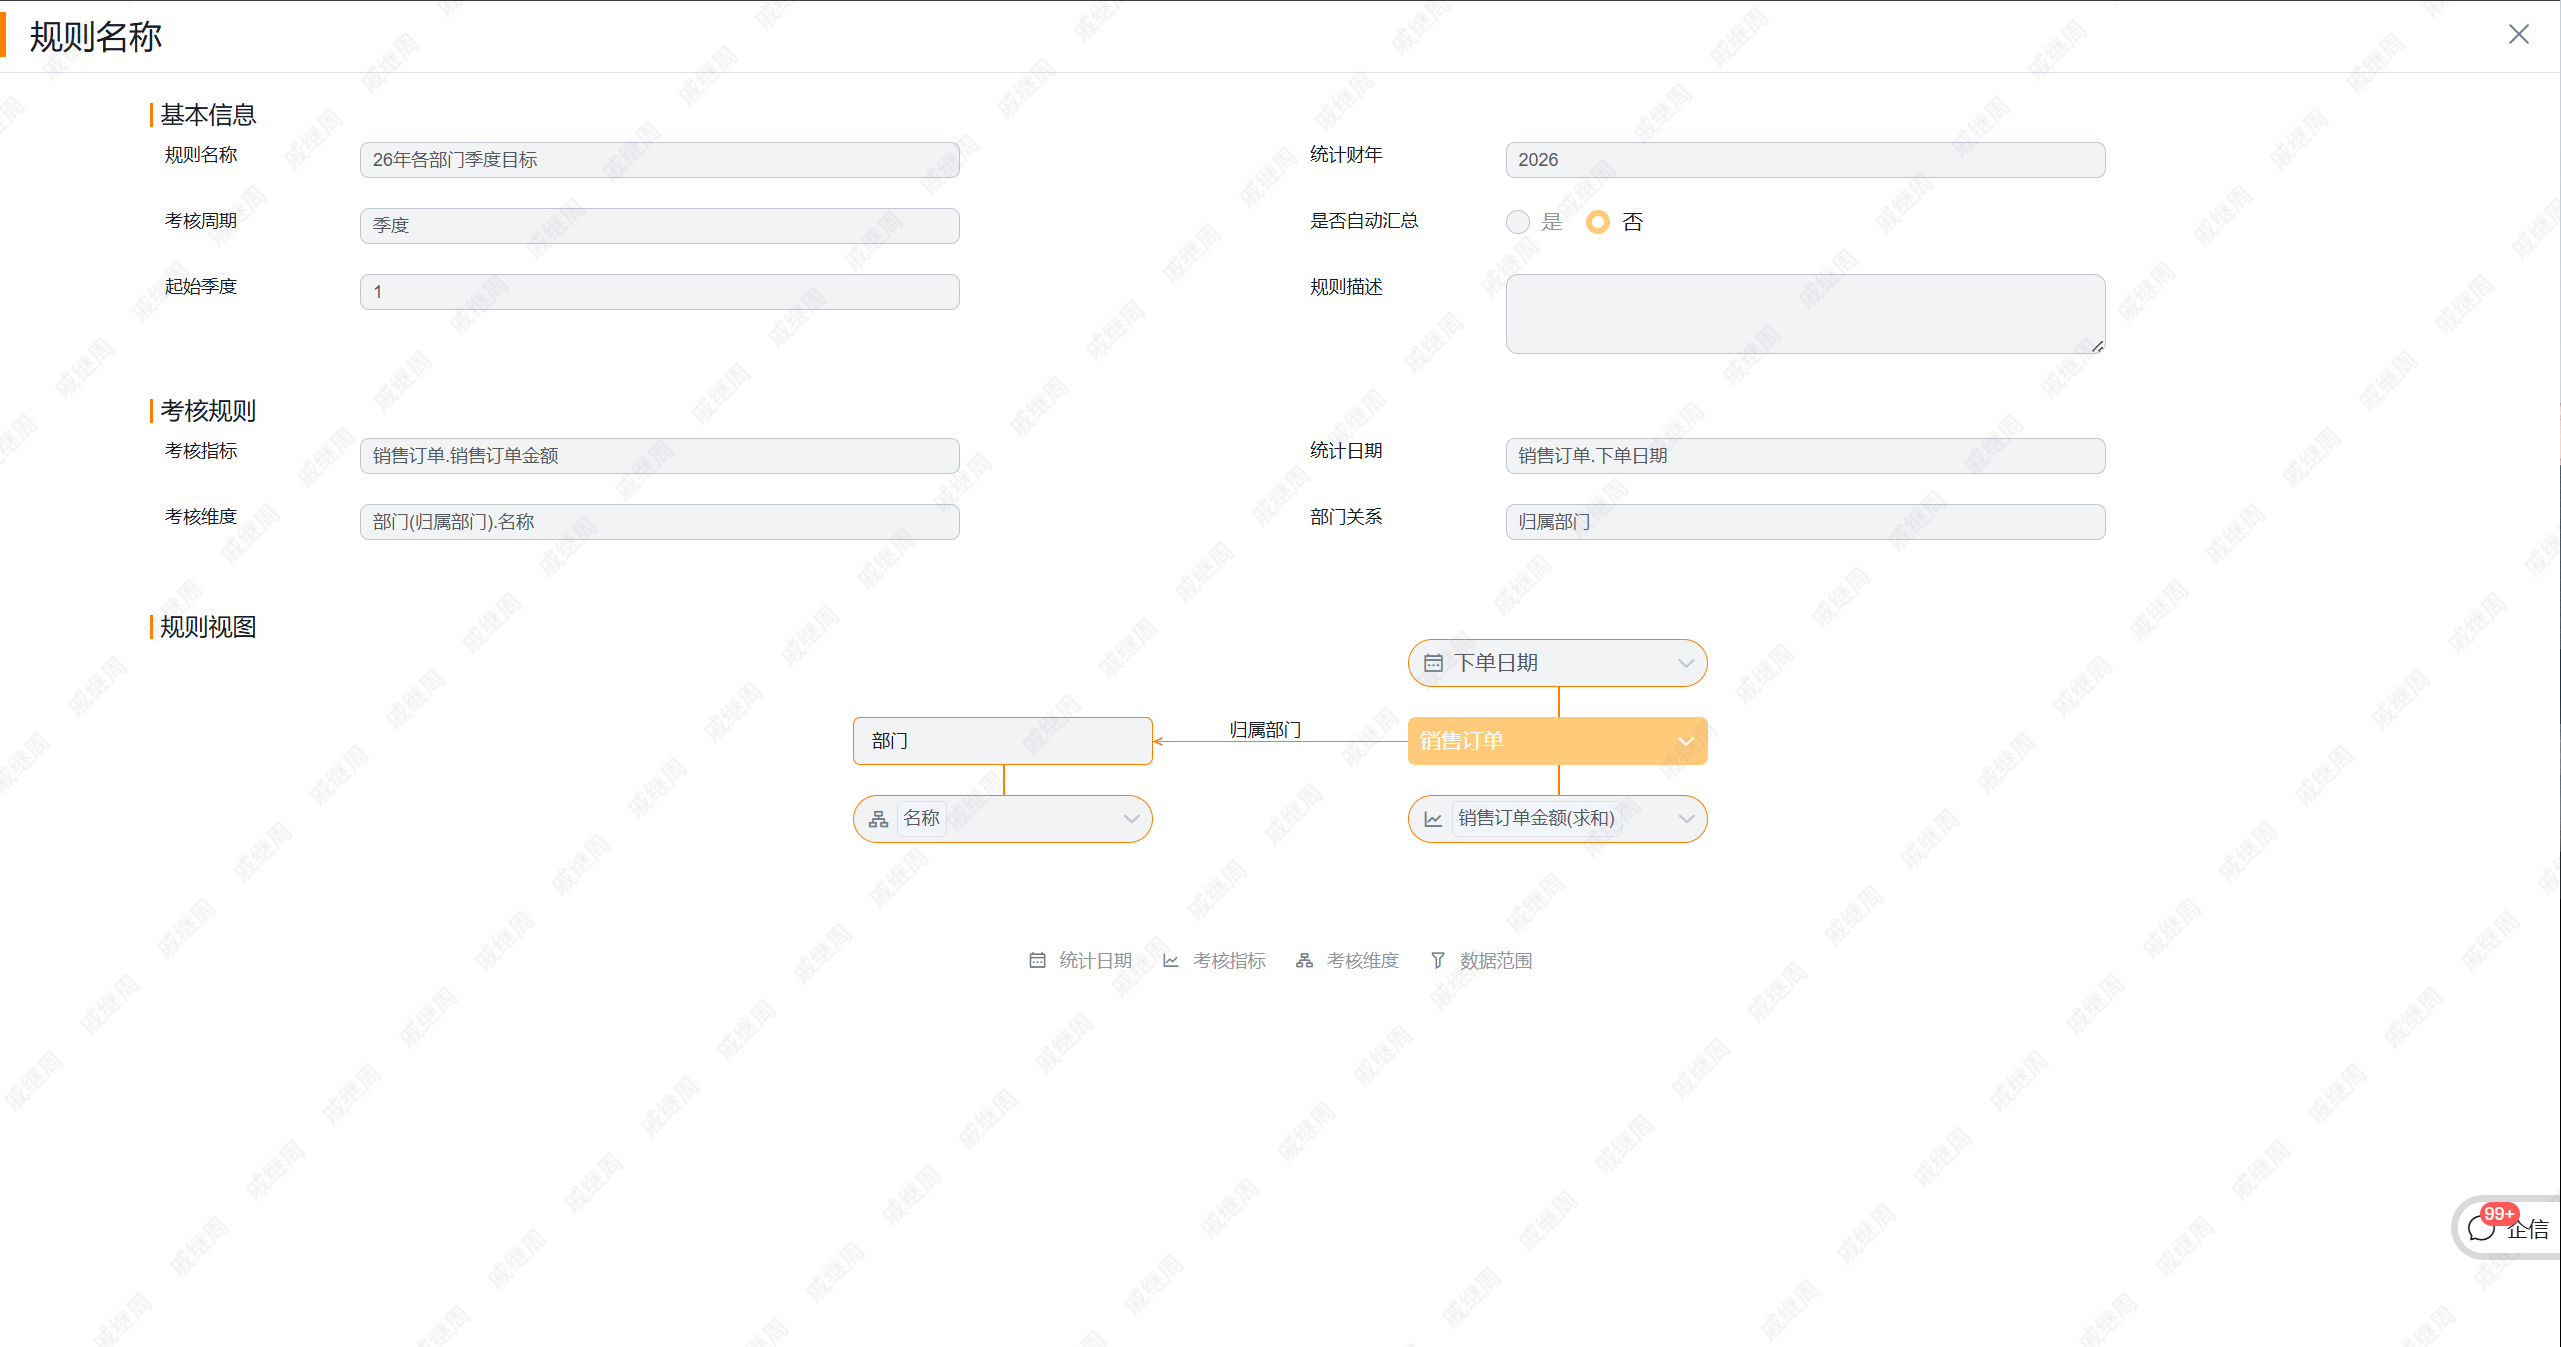Click into the 规则描述 text area

pos(1805,314)
